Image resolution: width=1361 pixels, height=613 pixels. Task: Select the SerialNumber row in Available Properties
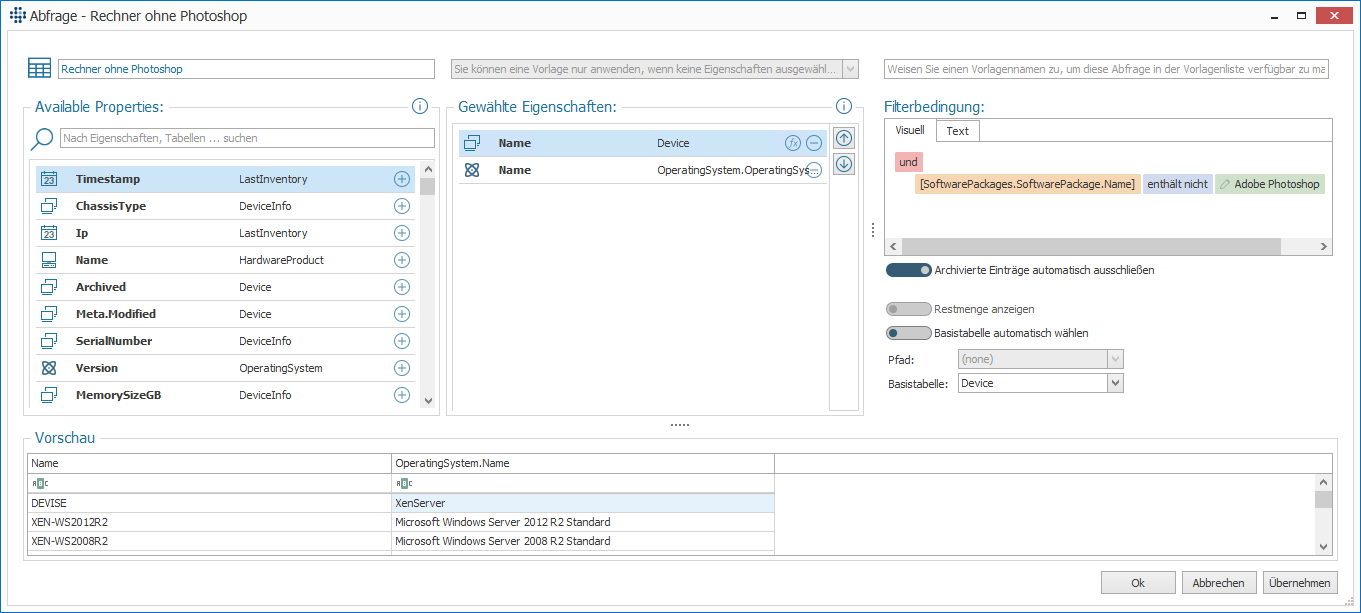tap(225, 341)
